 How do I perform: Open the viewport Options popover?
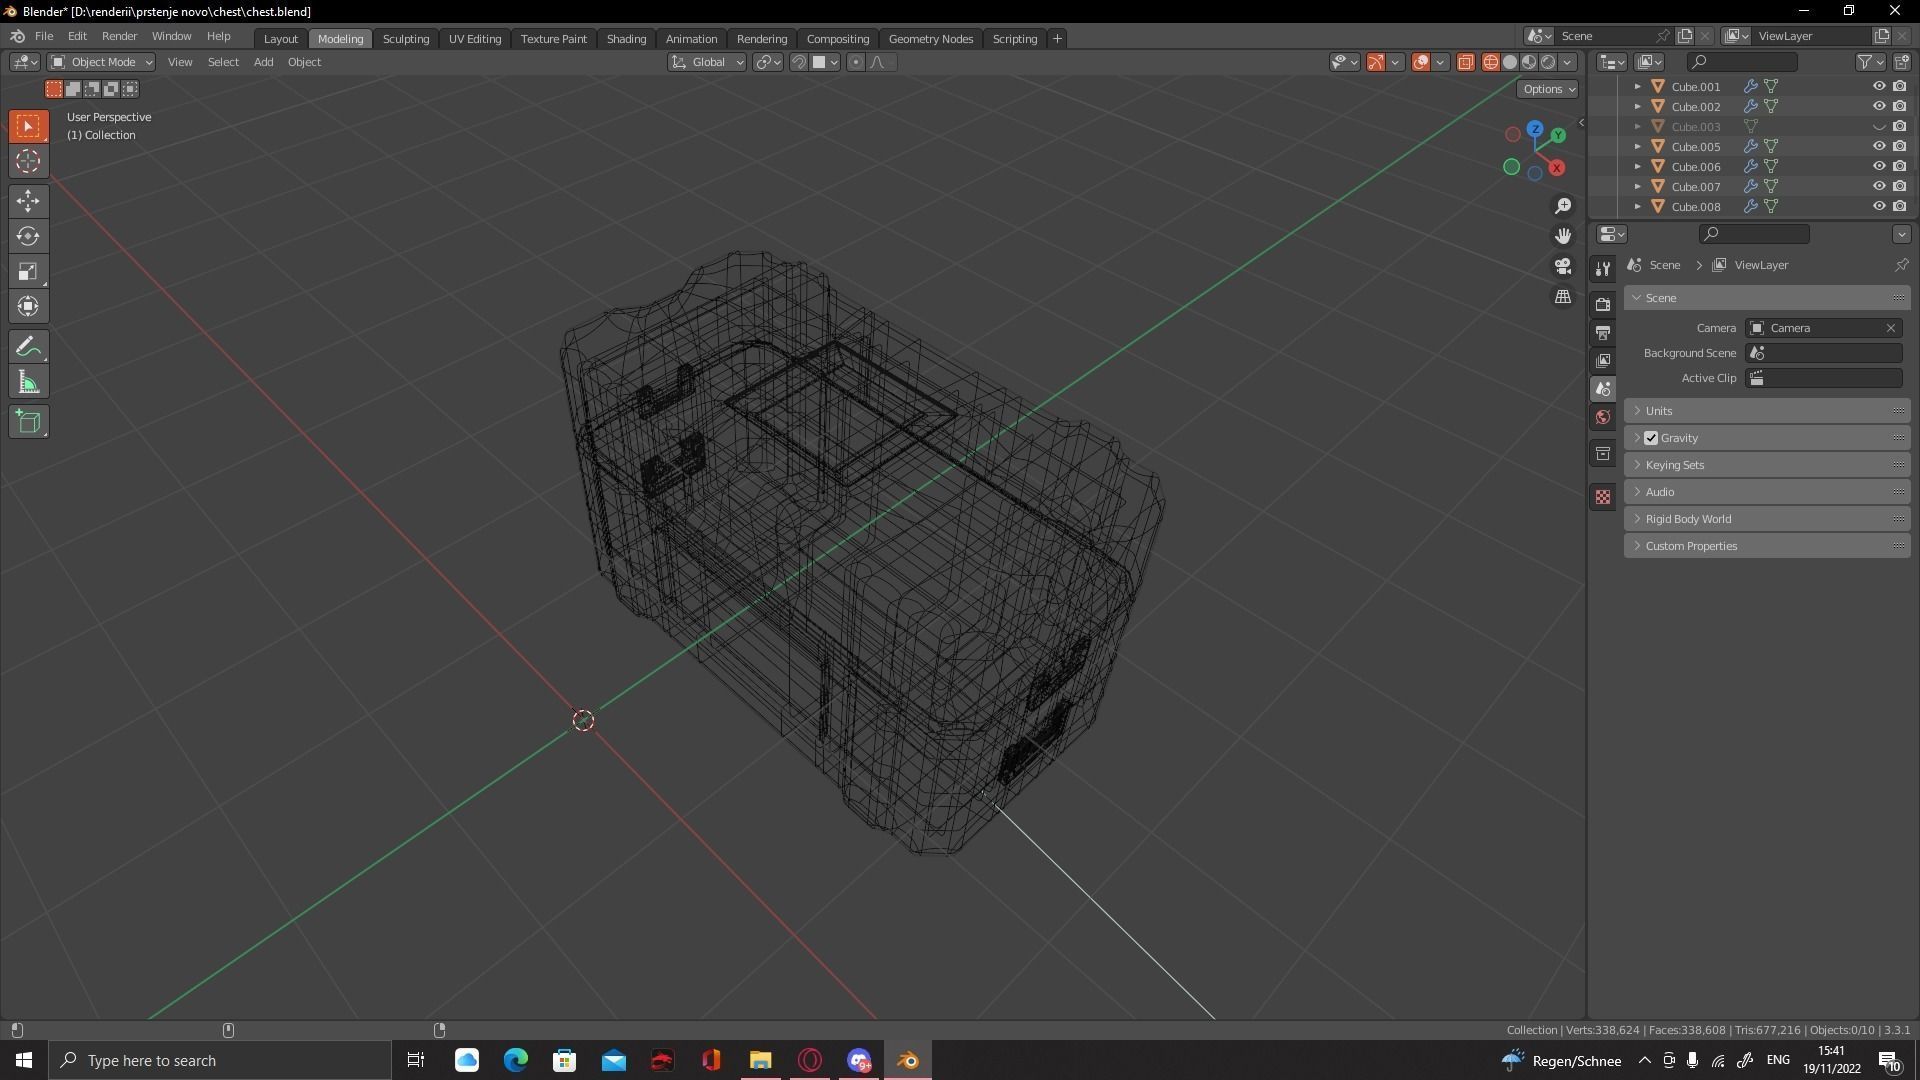1546,88
